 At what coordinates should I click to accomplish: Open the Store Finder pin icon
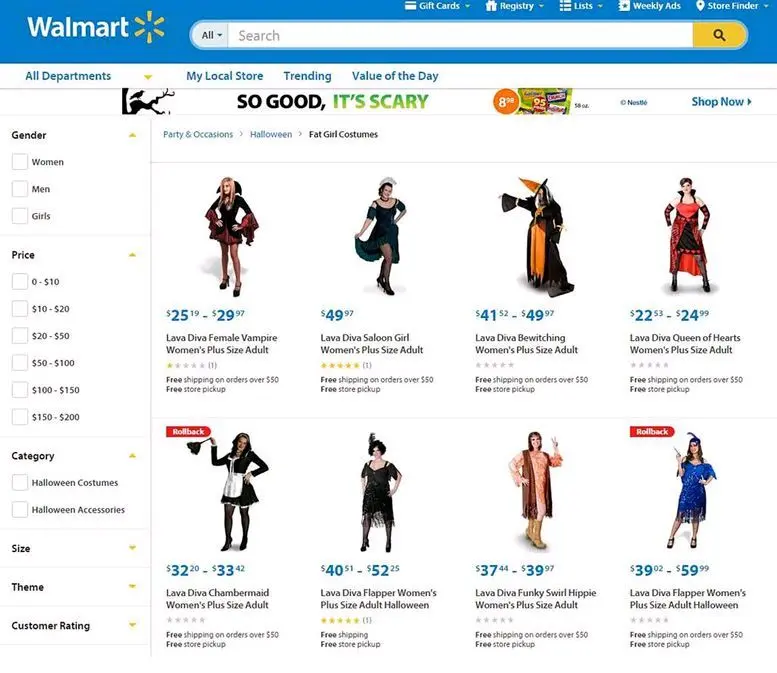tap(700, 6)
